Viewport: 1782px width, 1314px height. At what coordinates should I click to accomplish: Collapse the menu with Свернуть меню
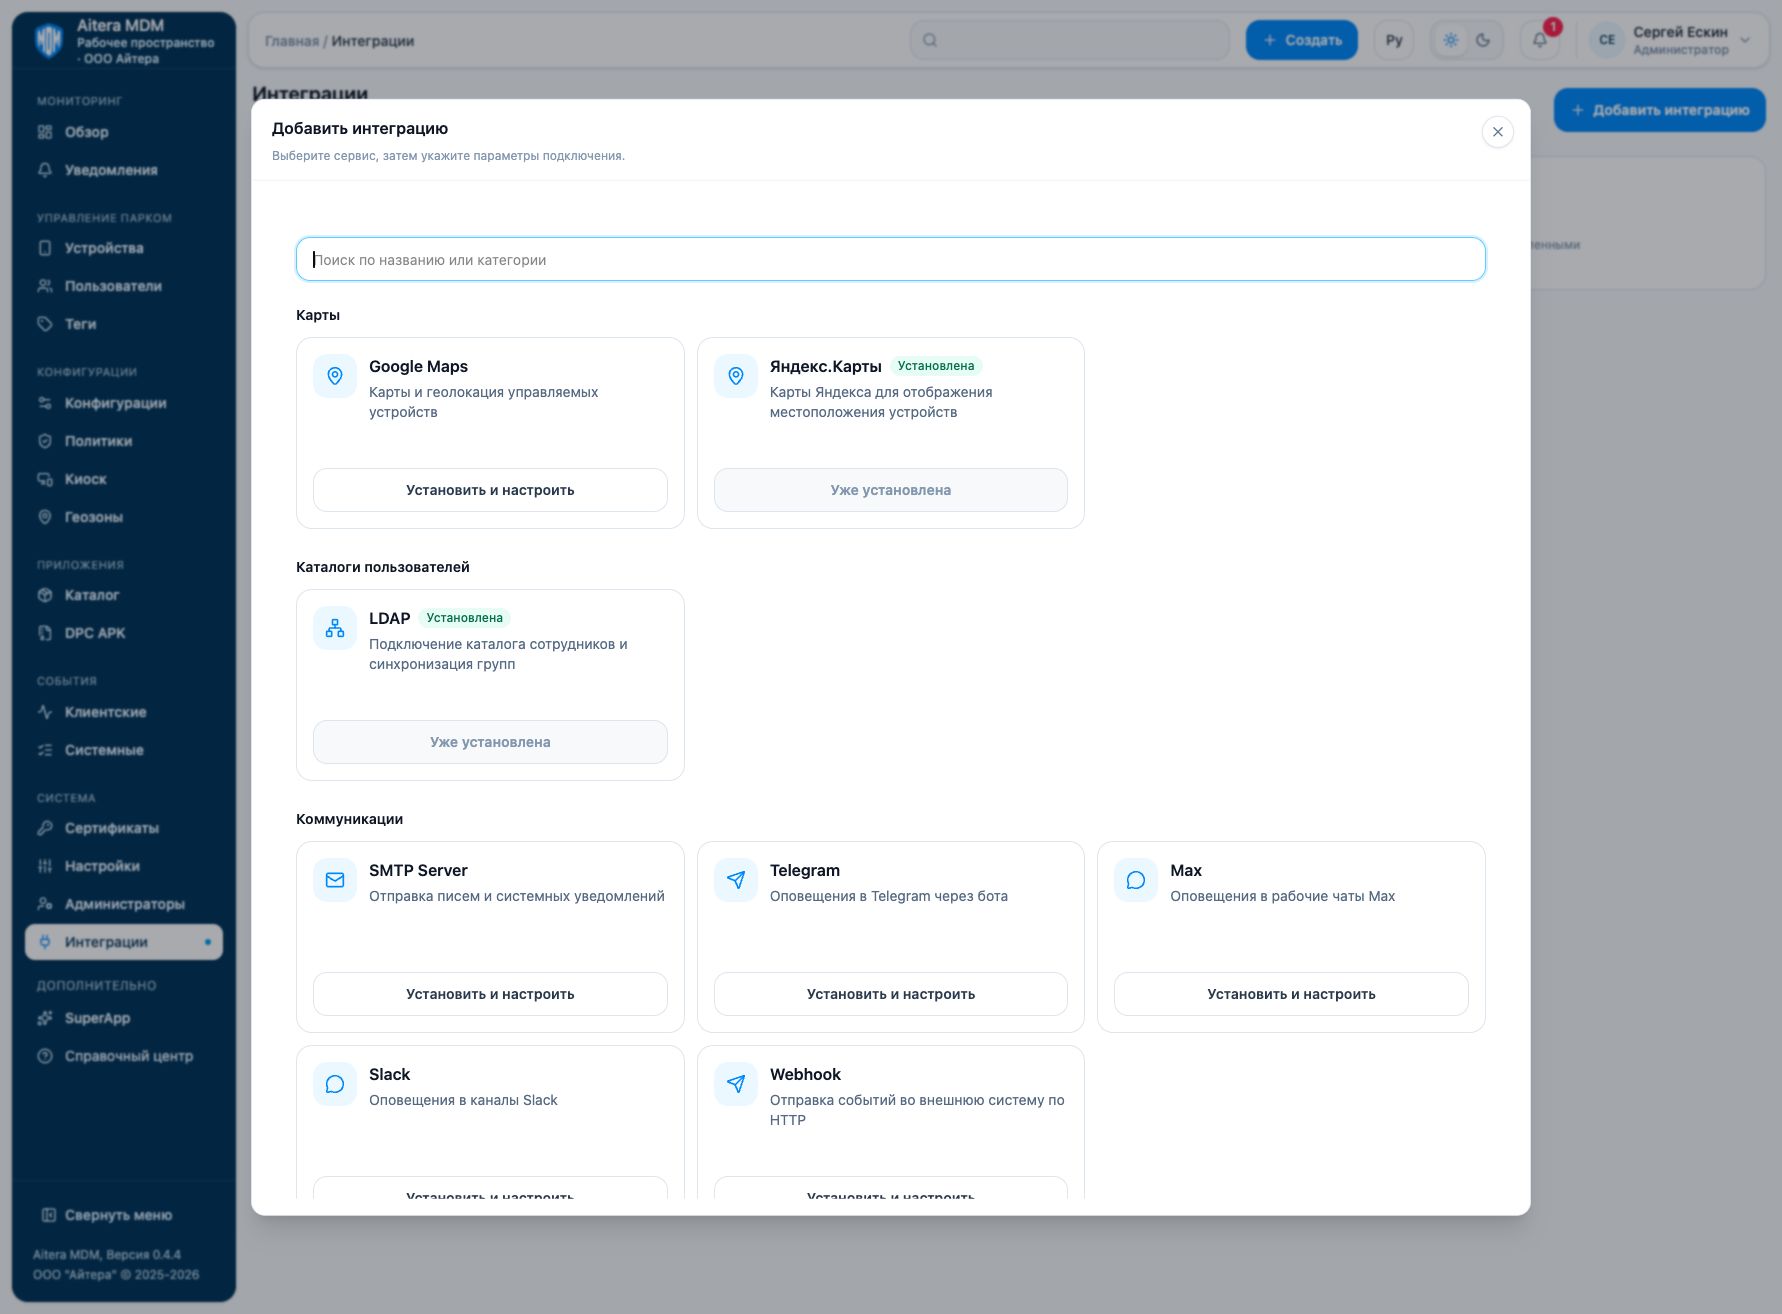107,1215
